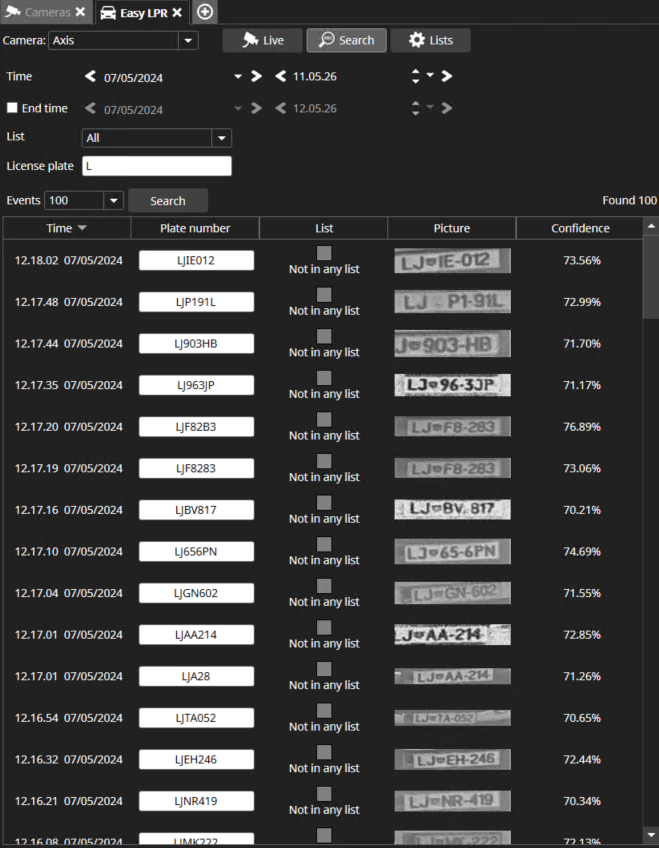Step the Time clock value forward with the right arrow
This screenshot has height=848, width=659.
point(446,76)
